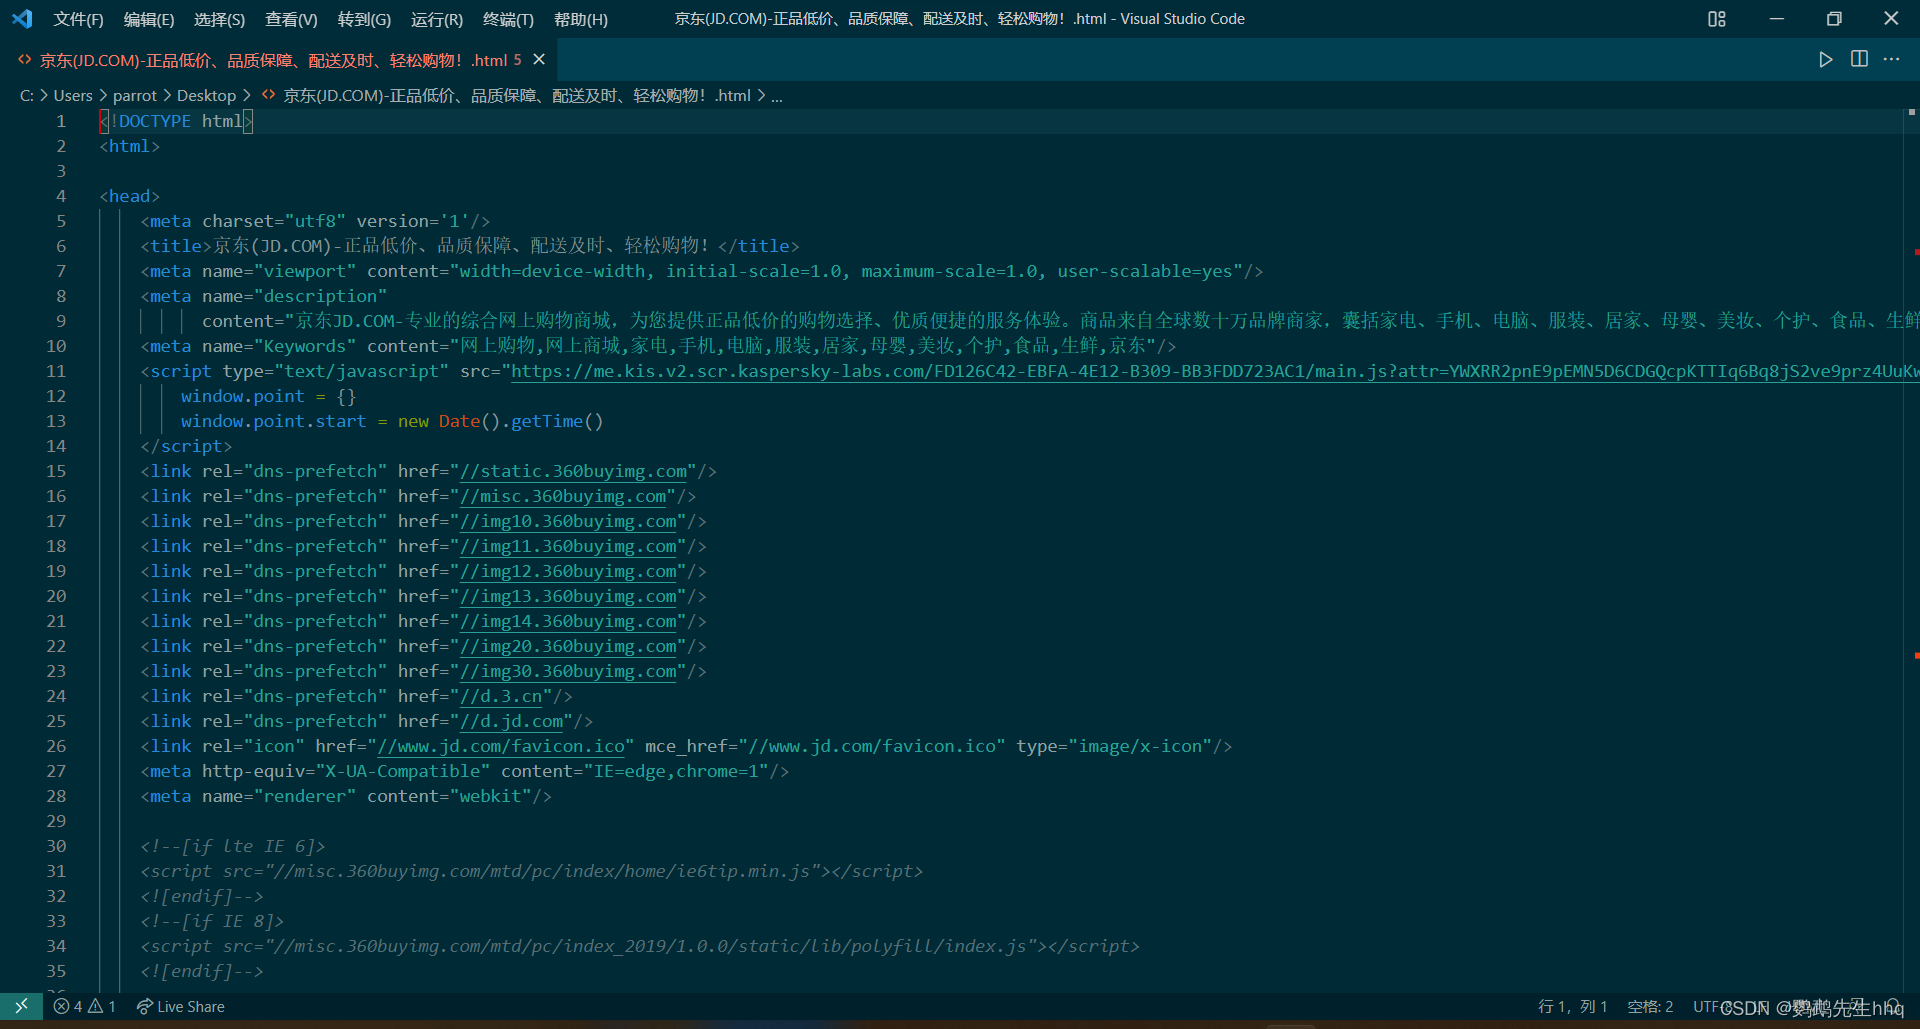The image size is (1920, 1029).
Task: Open the 编辑(E) menu
Action: pyautogui.click(x=148, y=19)
